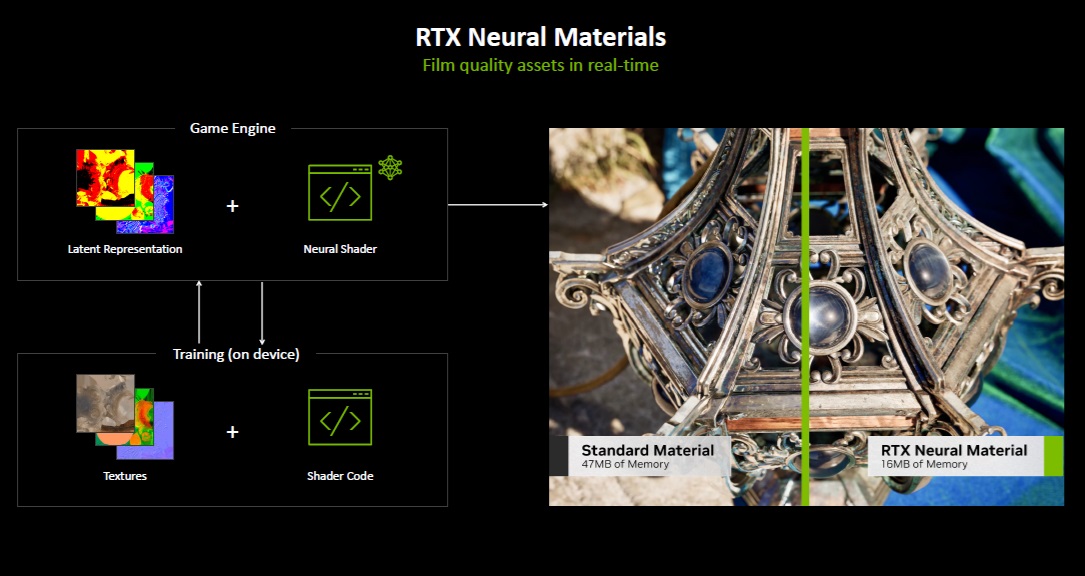1085x576 pixels.
Task: Click the plus sign in Training box
Action: tap(233, 432)
